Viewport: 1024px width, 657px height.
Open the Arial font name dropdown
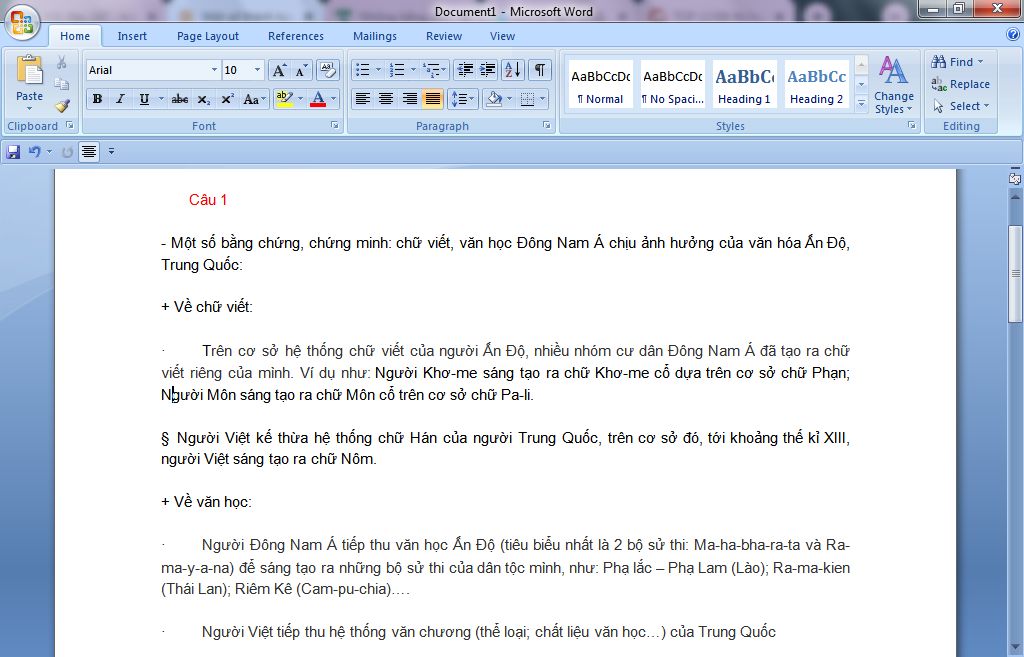click(x=214, y=70)
